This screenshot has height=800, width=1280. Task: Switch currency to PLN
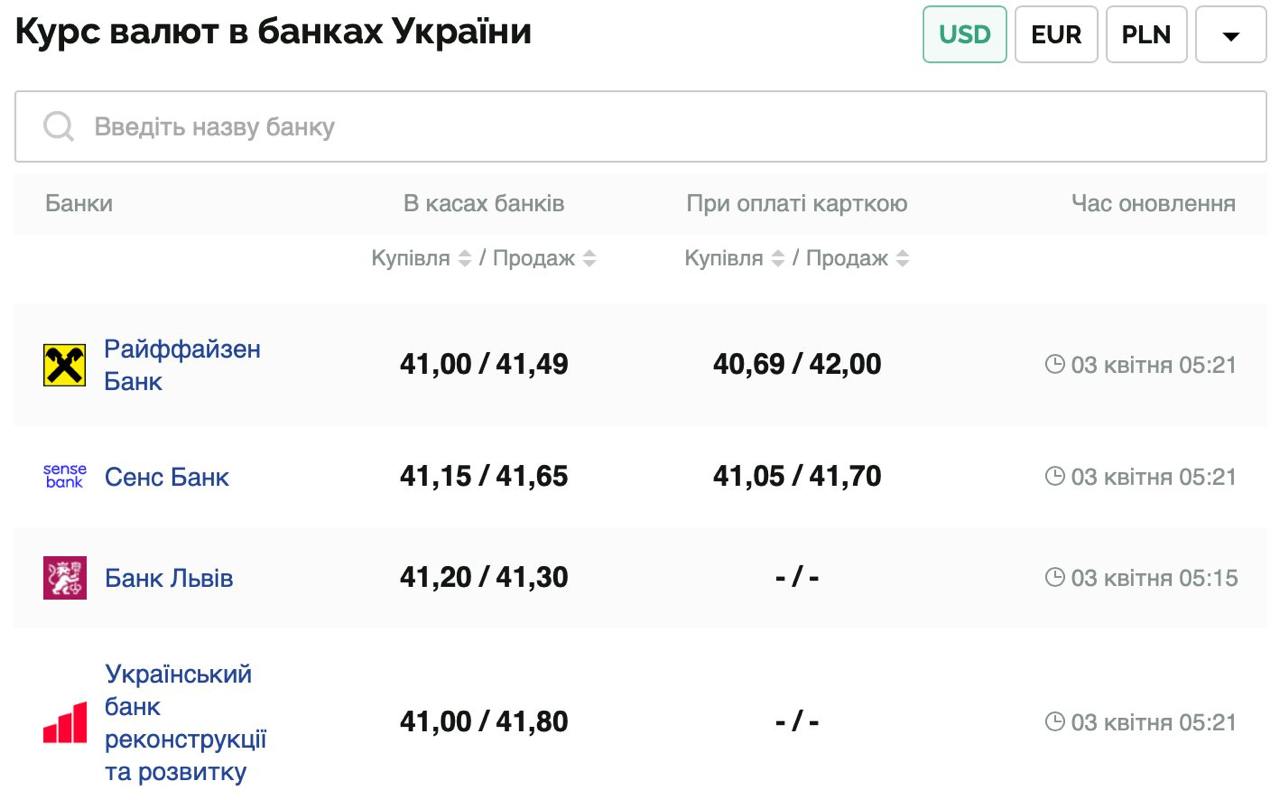[1146, 34]
